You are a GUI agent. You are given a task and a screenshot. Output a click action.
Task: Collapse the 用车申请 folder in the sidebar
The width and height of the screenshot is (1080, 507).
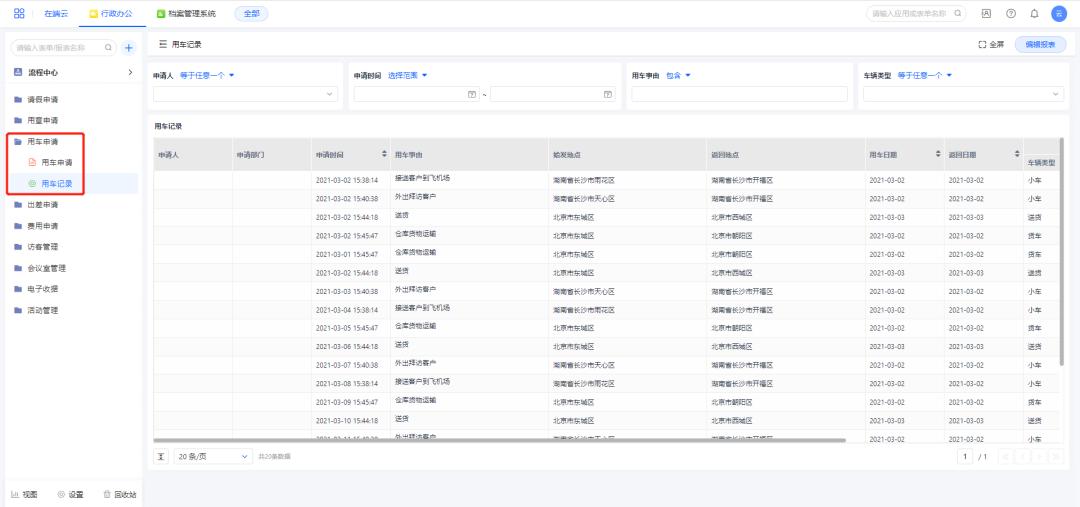[45, 141]
